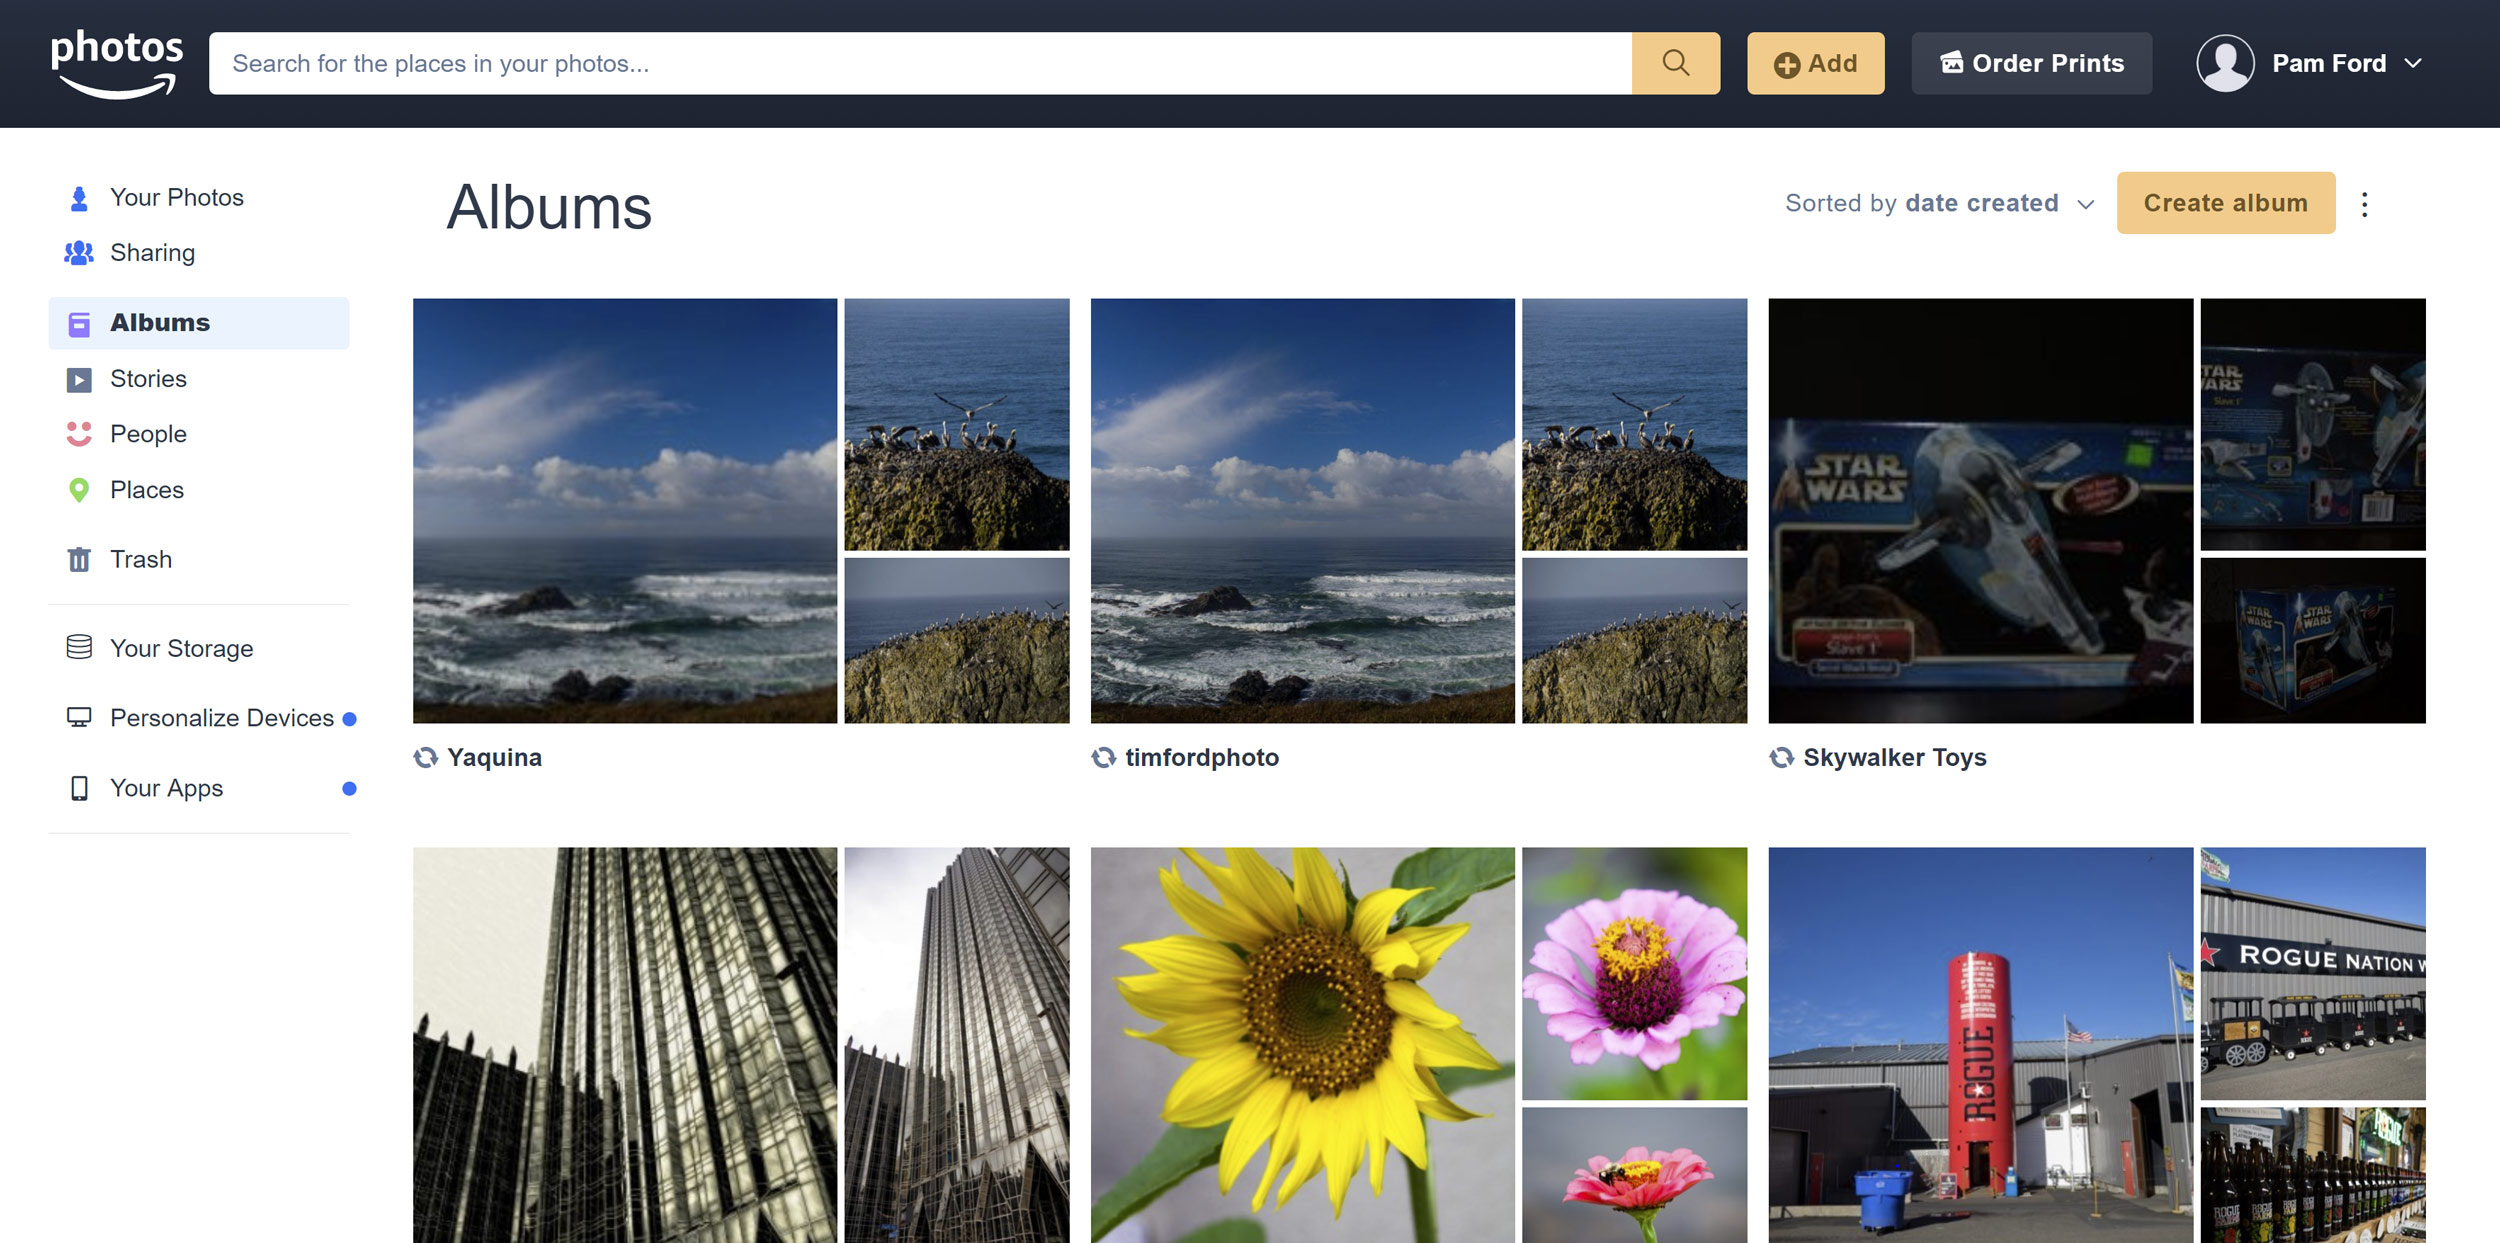Open the Sharing section
2500x1243 pixels.
click(152, 253)
